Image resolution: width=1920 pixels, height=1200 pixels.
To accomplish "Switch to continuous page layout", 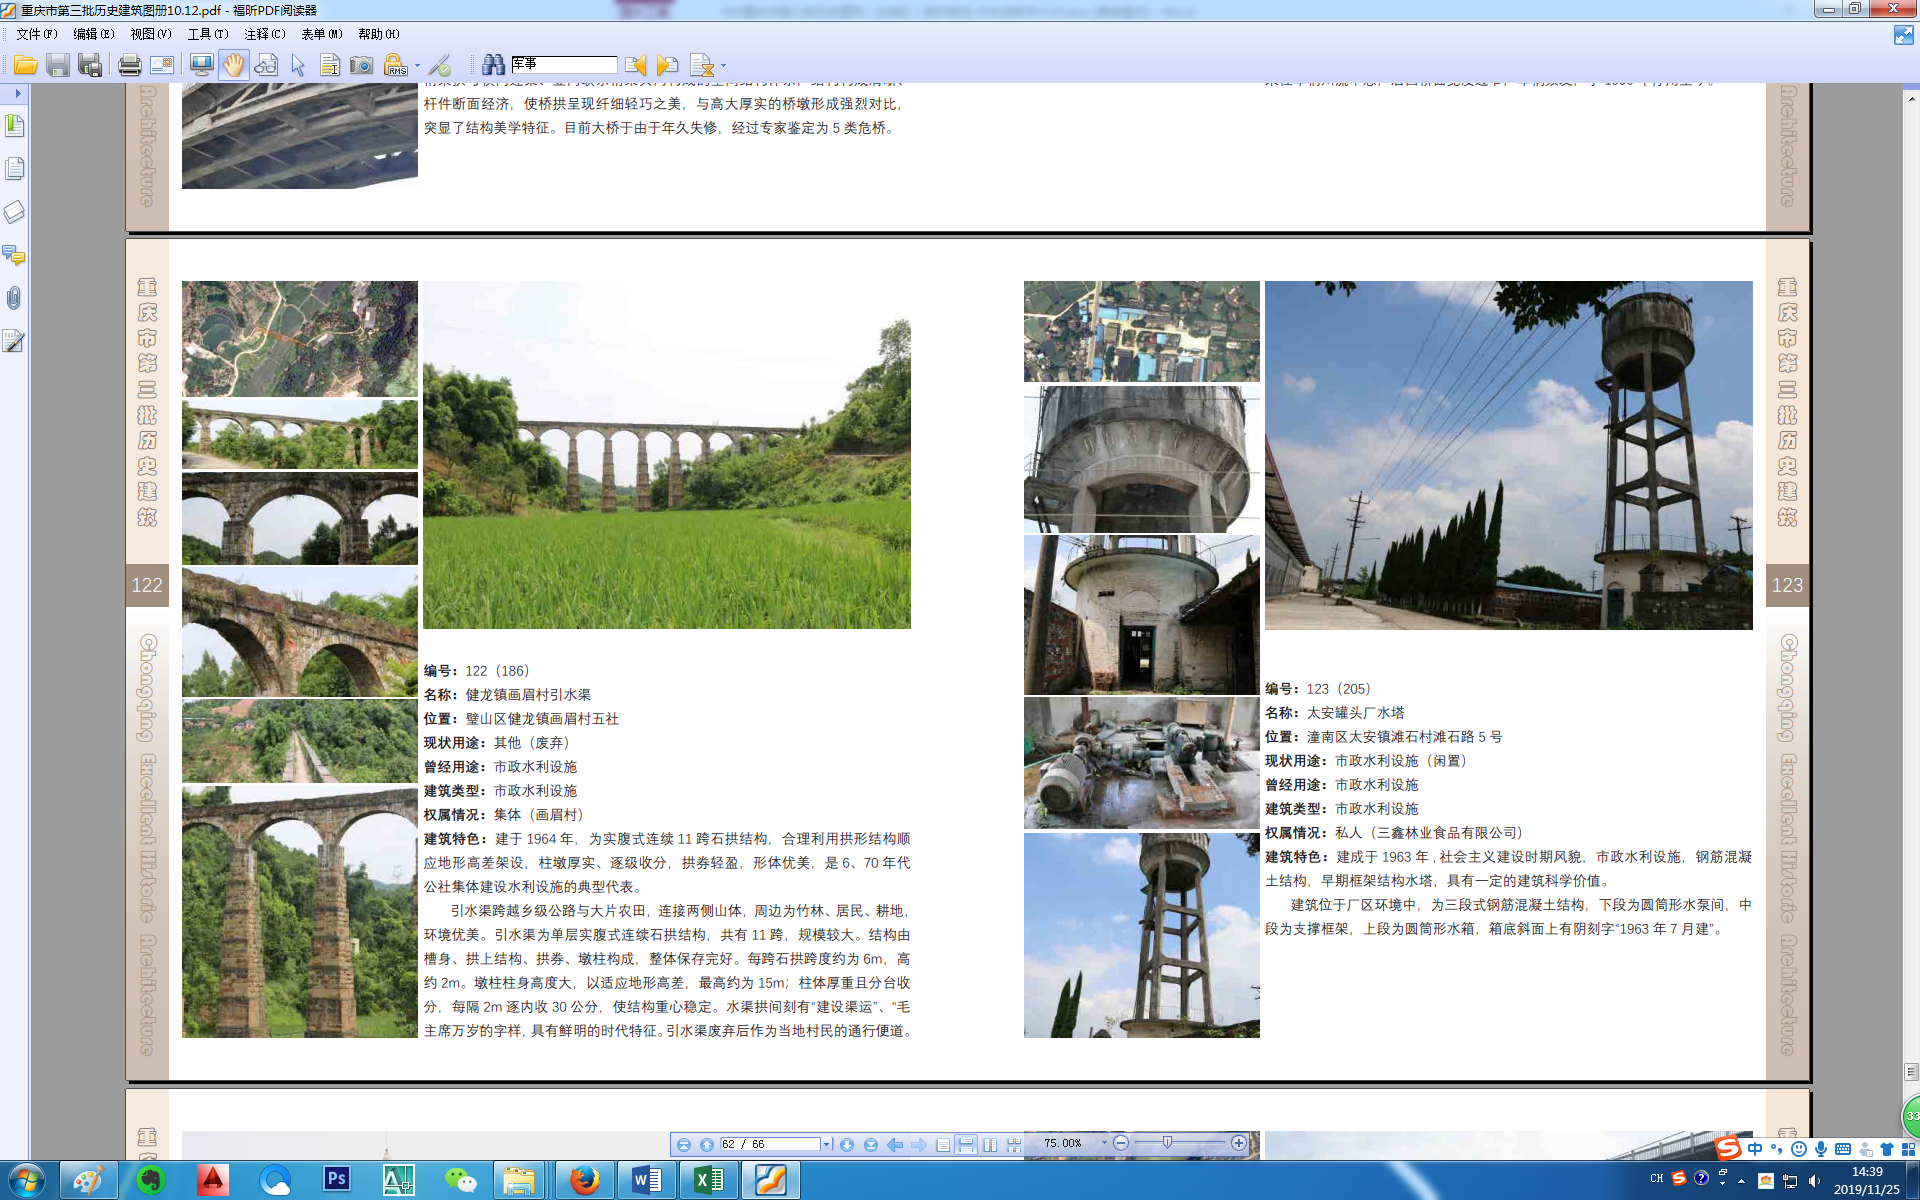I will click(x=966, y=1144).
